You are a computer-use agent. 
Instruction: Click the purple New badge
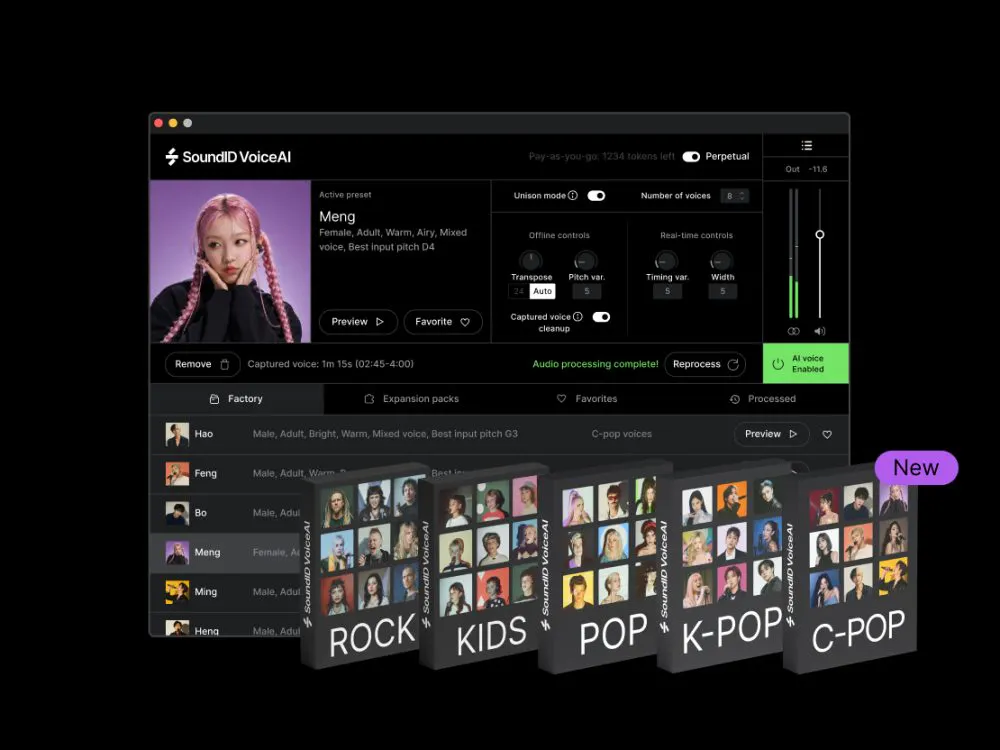point(916,468)
